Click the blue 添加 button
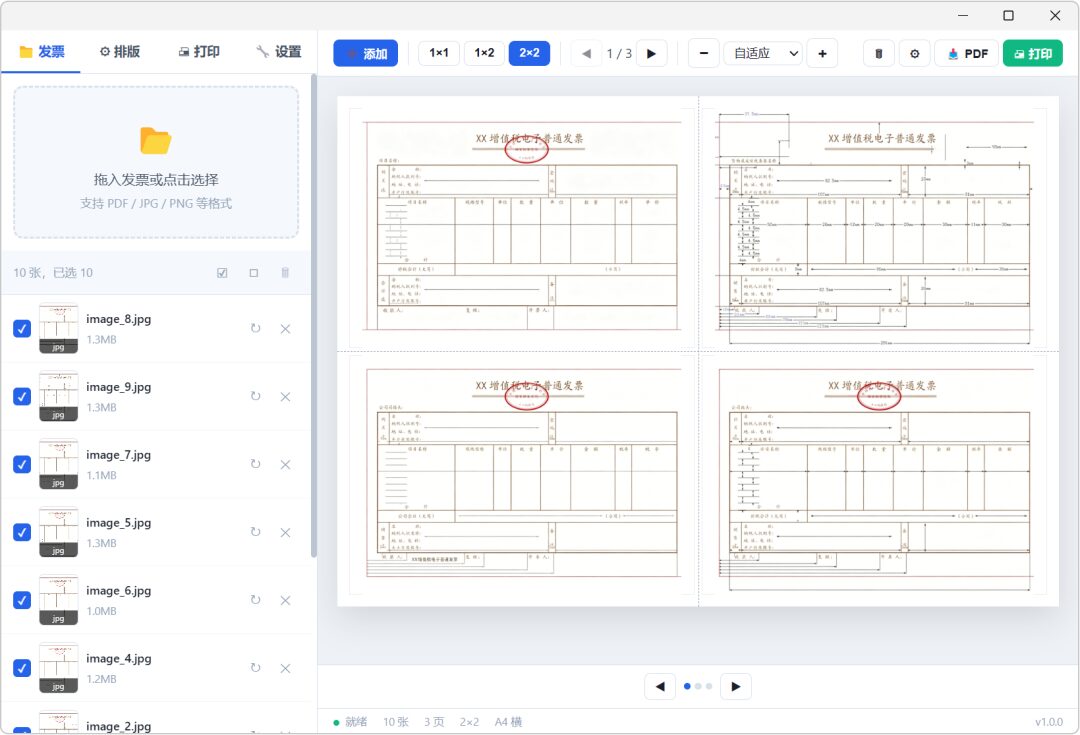The image size is (1080, 735). [366, 53]
